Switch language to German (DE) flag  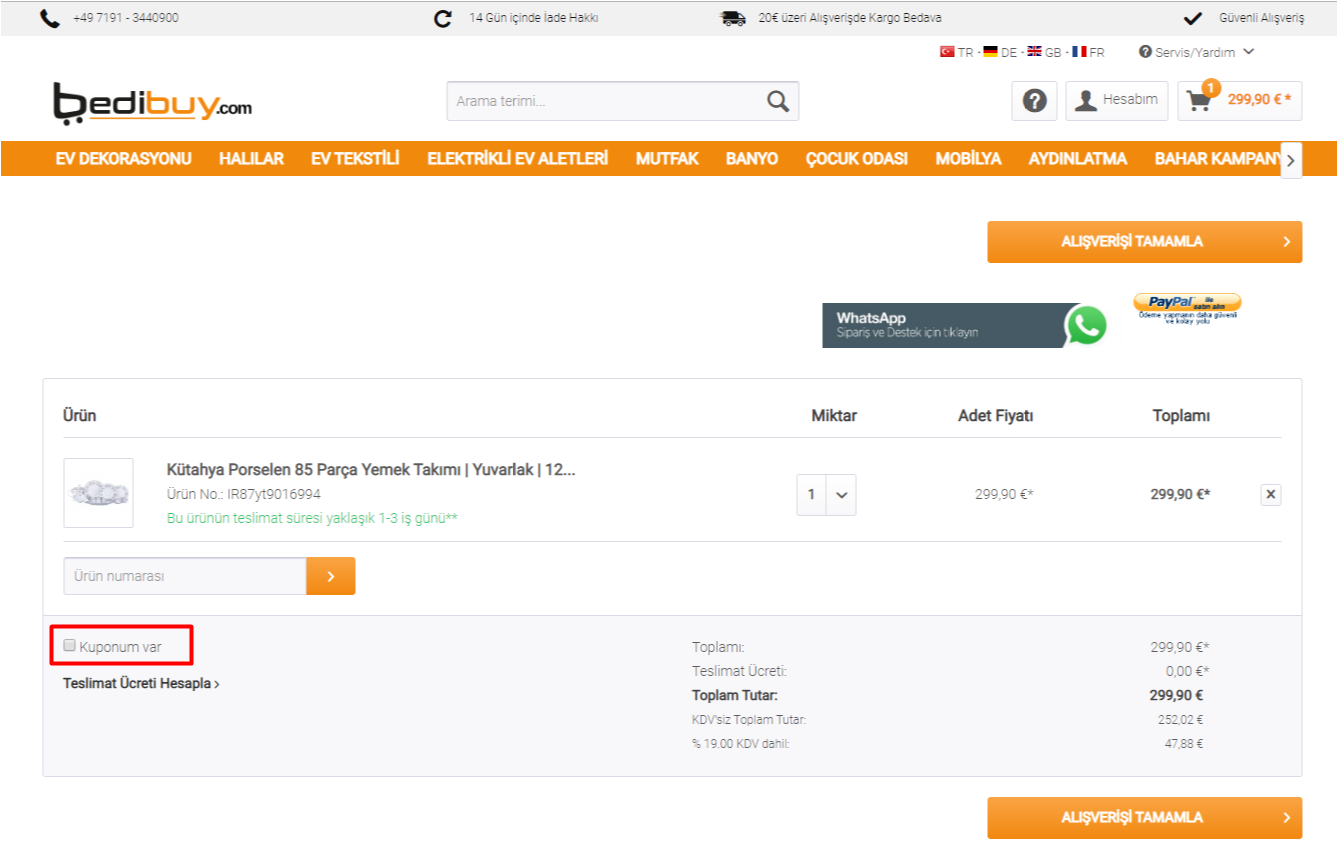(990, 52)
